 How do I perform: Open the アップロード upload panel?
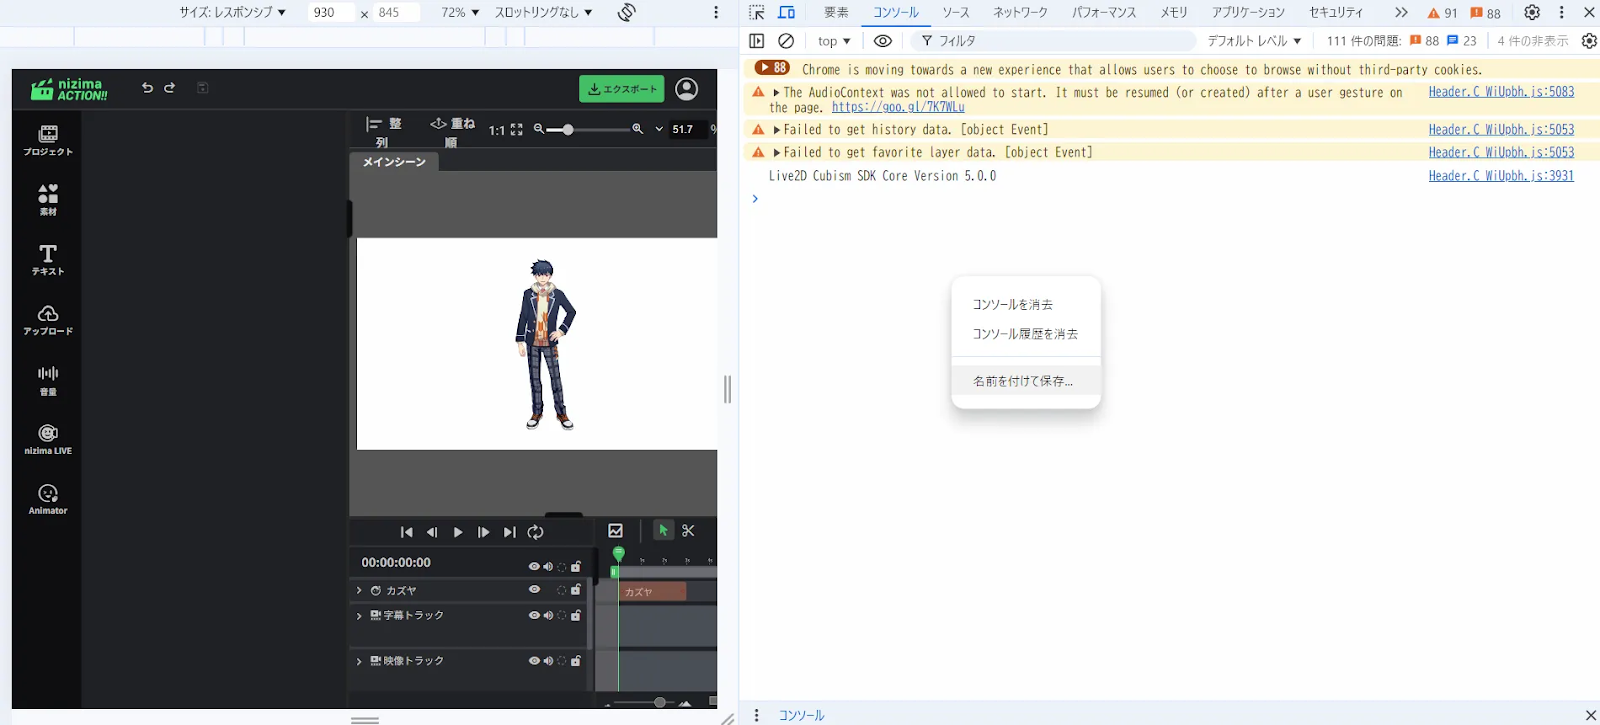pos(48,320)
